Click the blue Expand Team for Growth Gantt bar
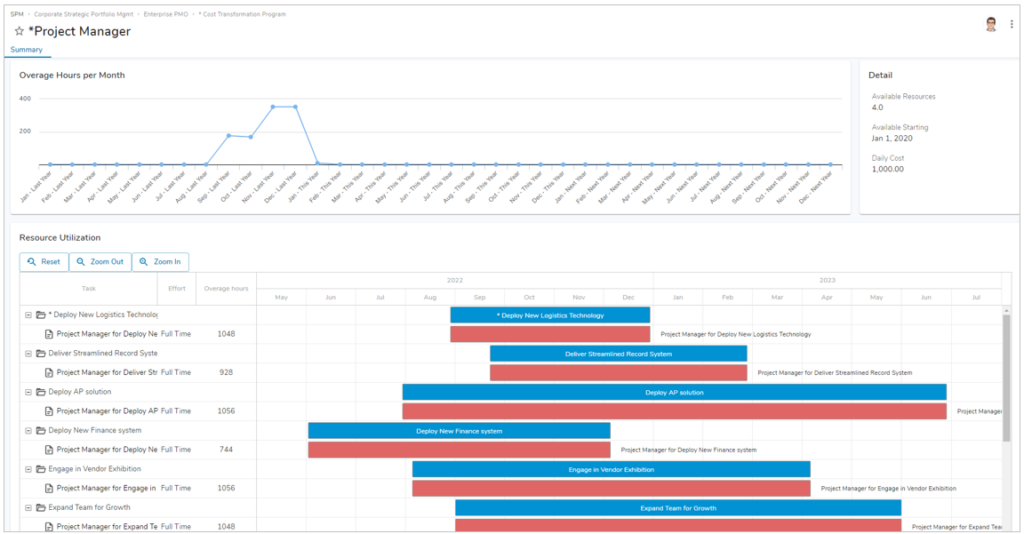 (679, 508)
